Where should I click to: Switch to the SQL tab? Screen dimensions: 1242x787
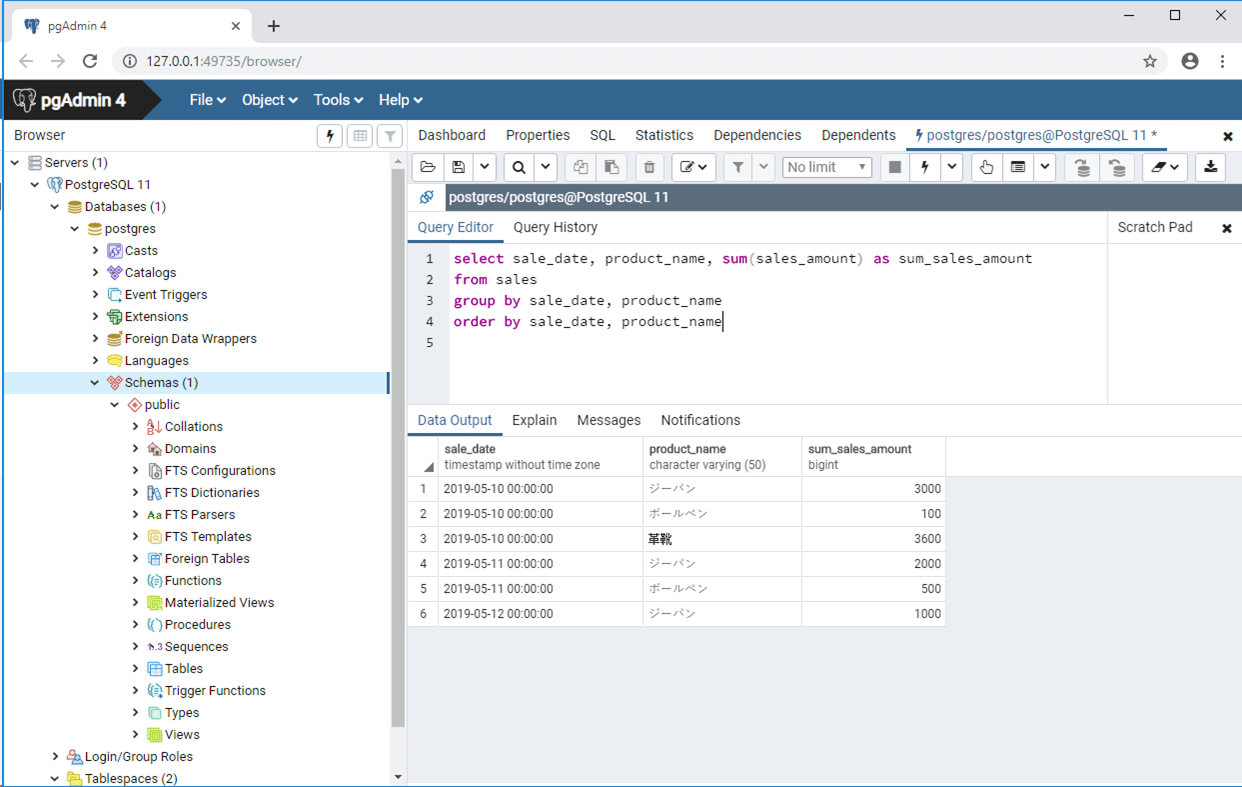[x=603, y=135]
